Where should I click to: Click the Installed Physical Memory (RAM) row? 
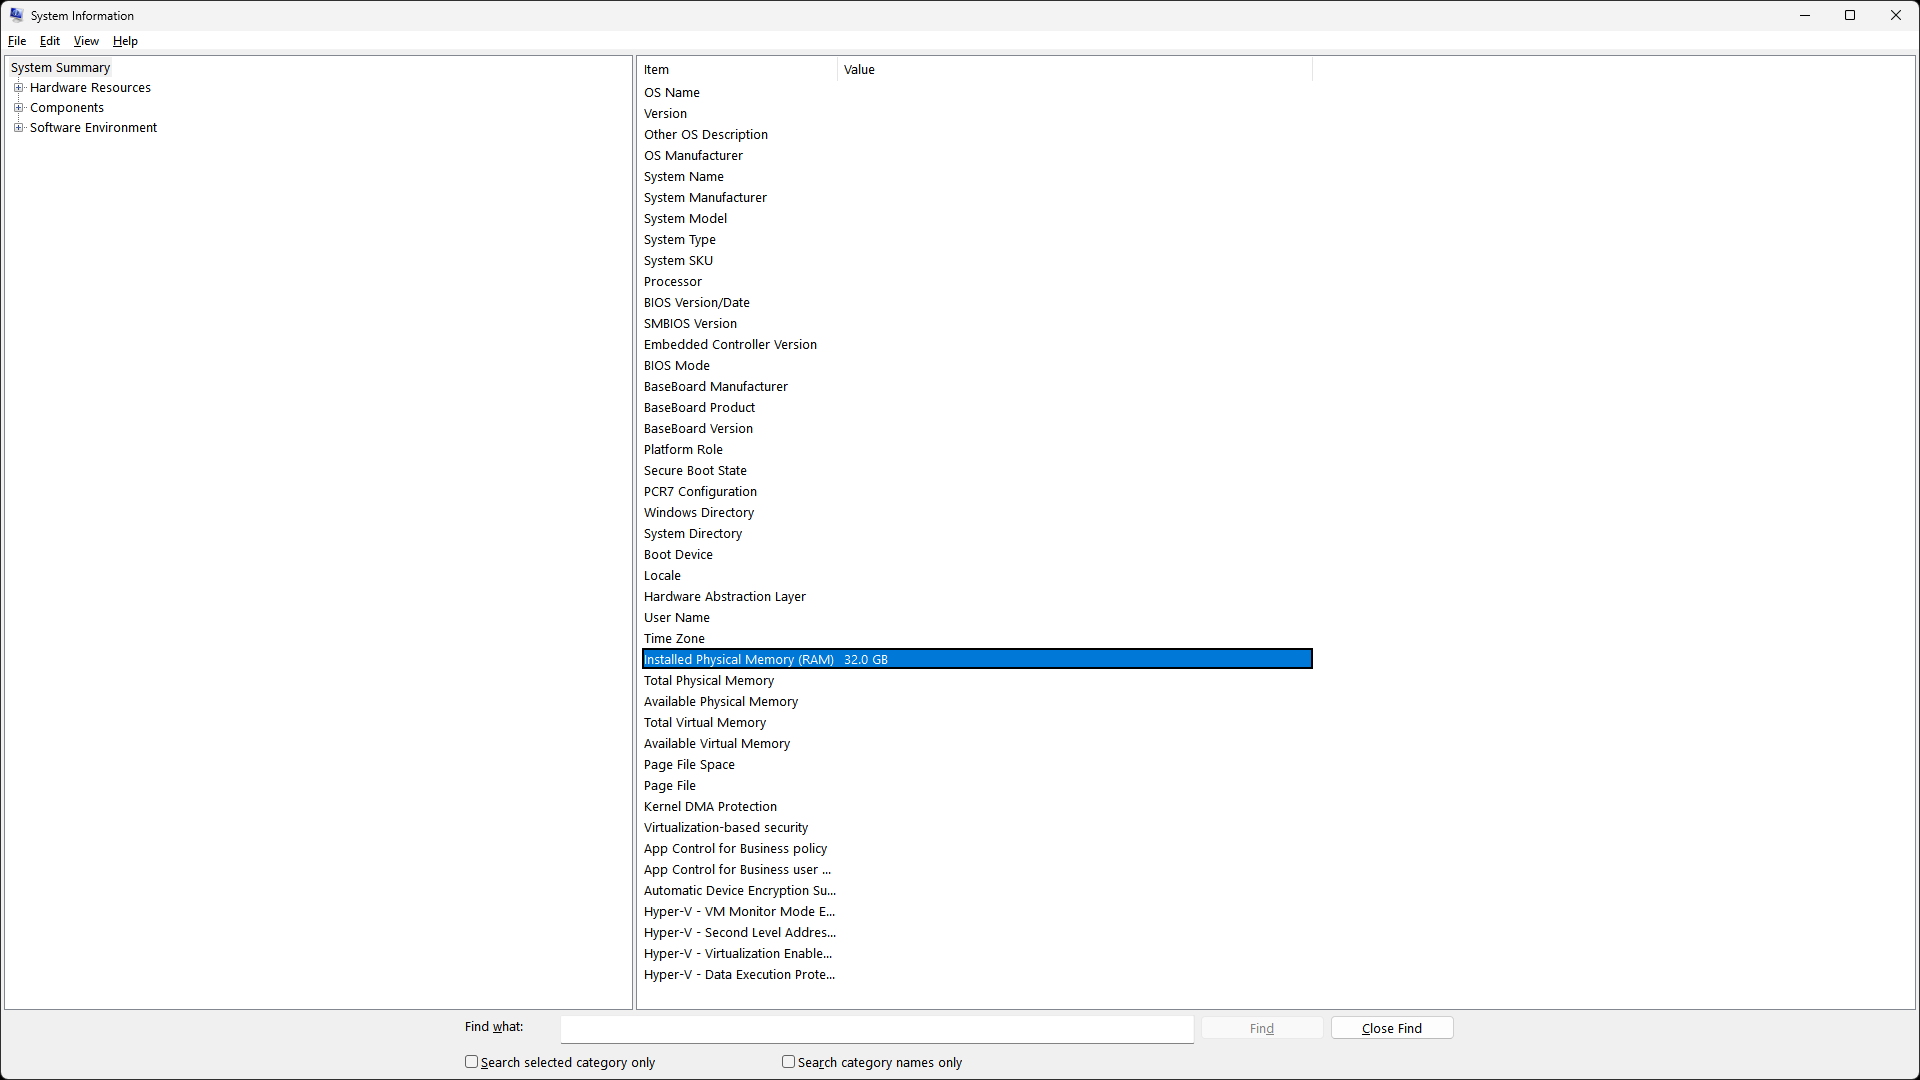[977, 660]
